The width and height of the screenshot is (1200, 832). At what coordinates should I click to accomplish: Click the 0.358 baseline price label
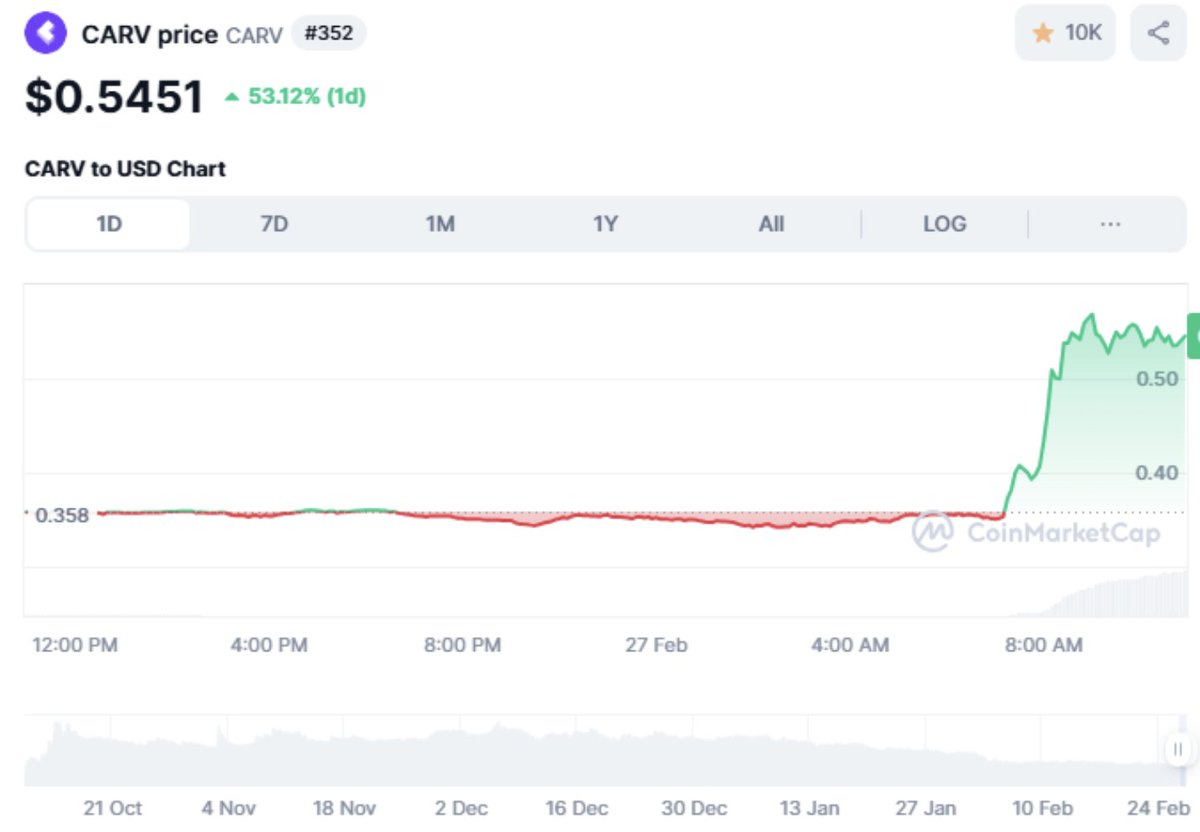(62, 515)
